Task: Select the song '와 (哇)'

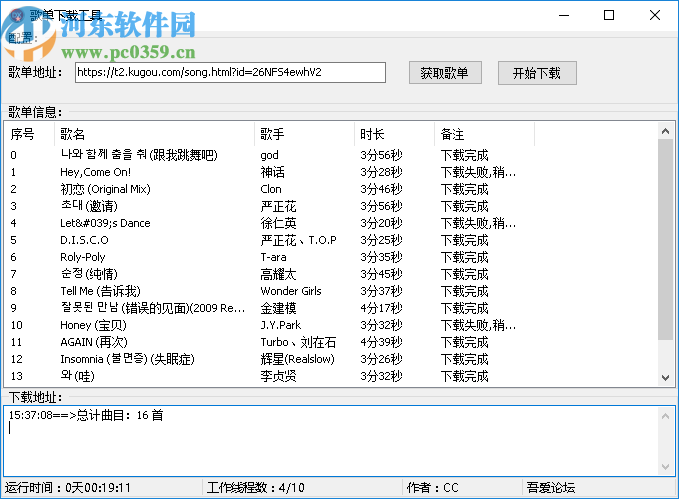Action: 78,376
